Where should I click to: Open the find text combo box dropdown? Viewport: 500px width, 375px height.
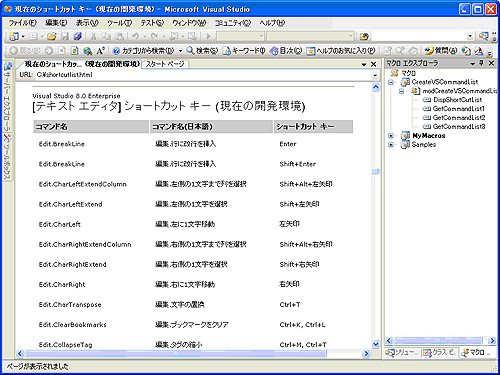point(470,36)
